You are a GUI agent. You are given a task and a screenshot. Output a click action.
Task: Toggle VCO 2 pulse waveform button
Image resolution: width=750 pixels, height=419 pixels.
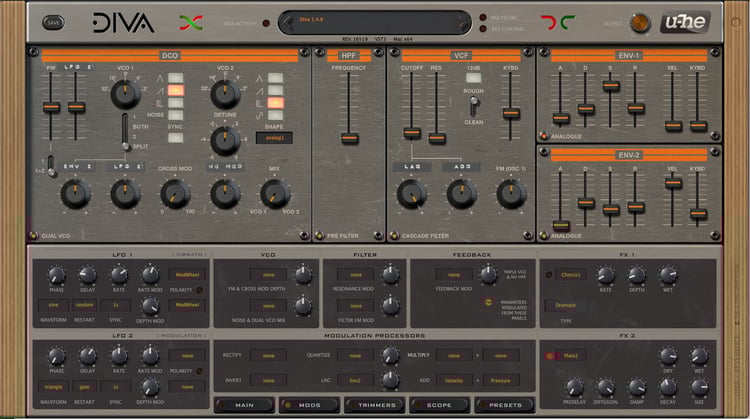coord(275,103)
